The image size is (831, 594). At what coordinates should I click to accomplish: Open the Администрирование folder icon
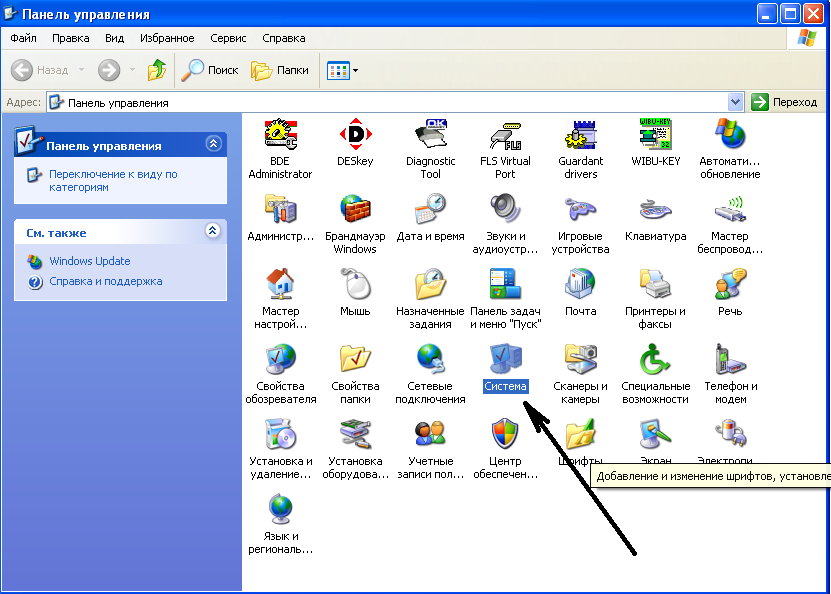(x=280, y=209)
